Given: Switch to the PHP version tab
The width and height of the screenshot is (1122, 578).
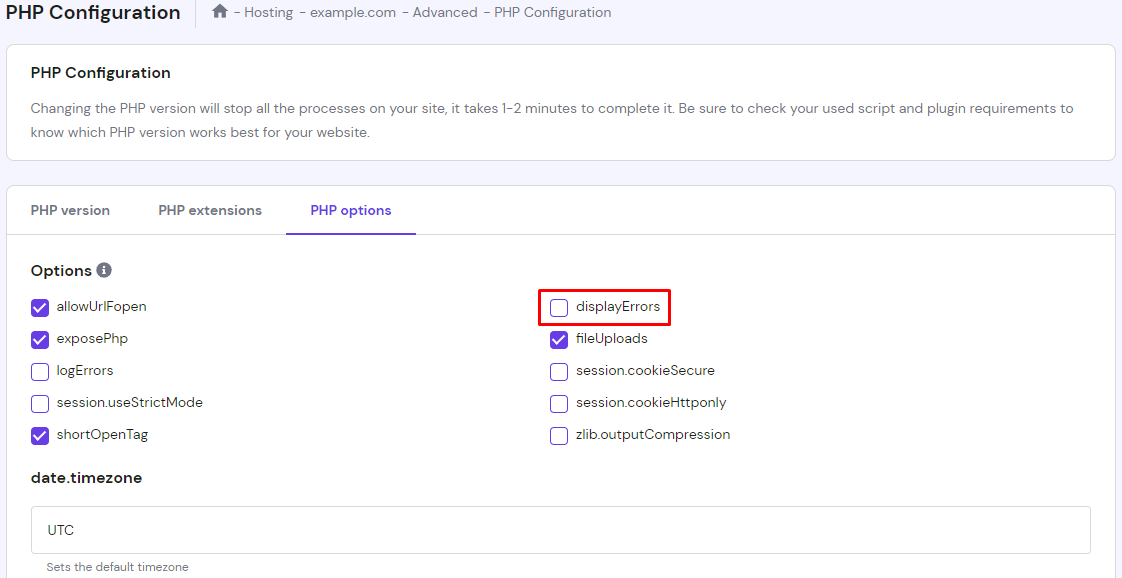Looking at the screenshot, I should click(x=70, y=210).
